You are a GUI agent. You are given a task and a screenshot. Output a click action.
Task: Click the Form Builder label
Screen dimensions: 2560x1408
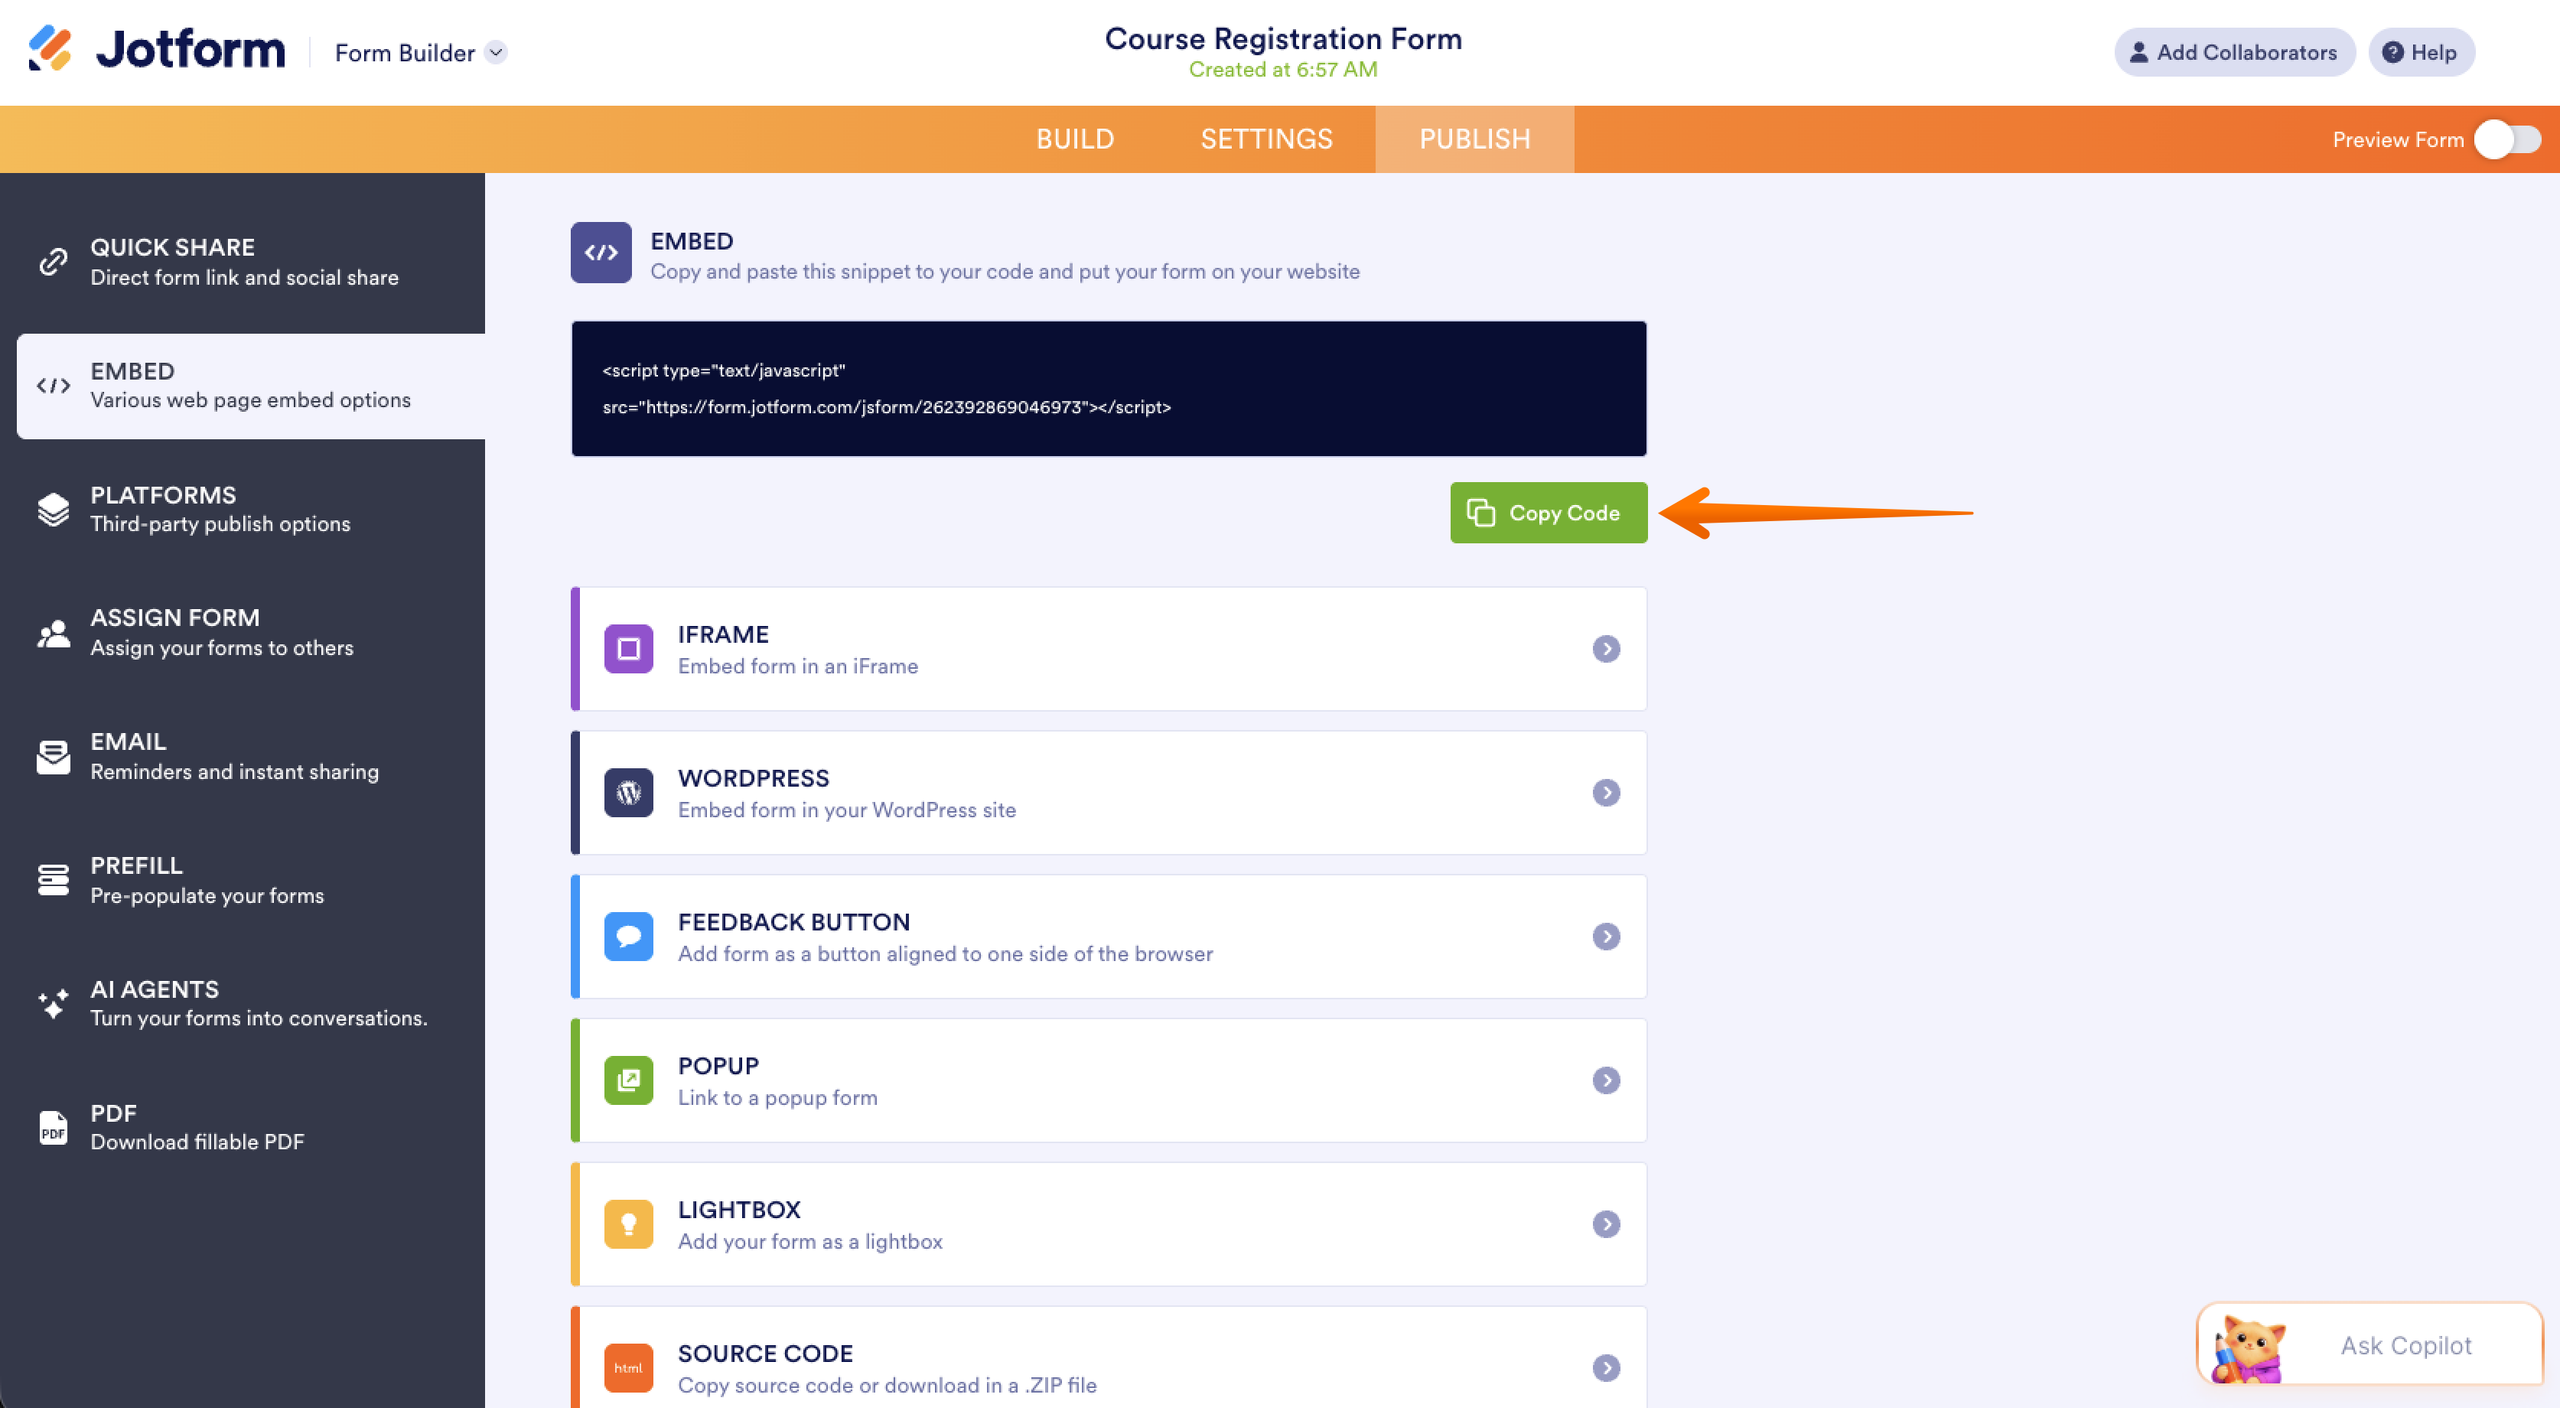click(x=404, y=53)
